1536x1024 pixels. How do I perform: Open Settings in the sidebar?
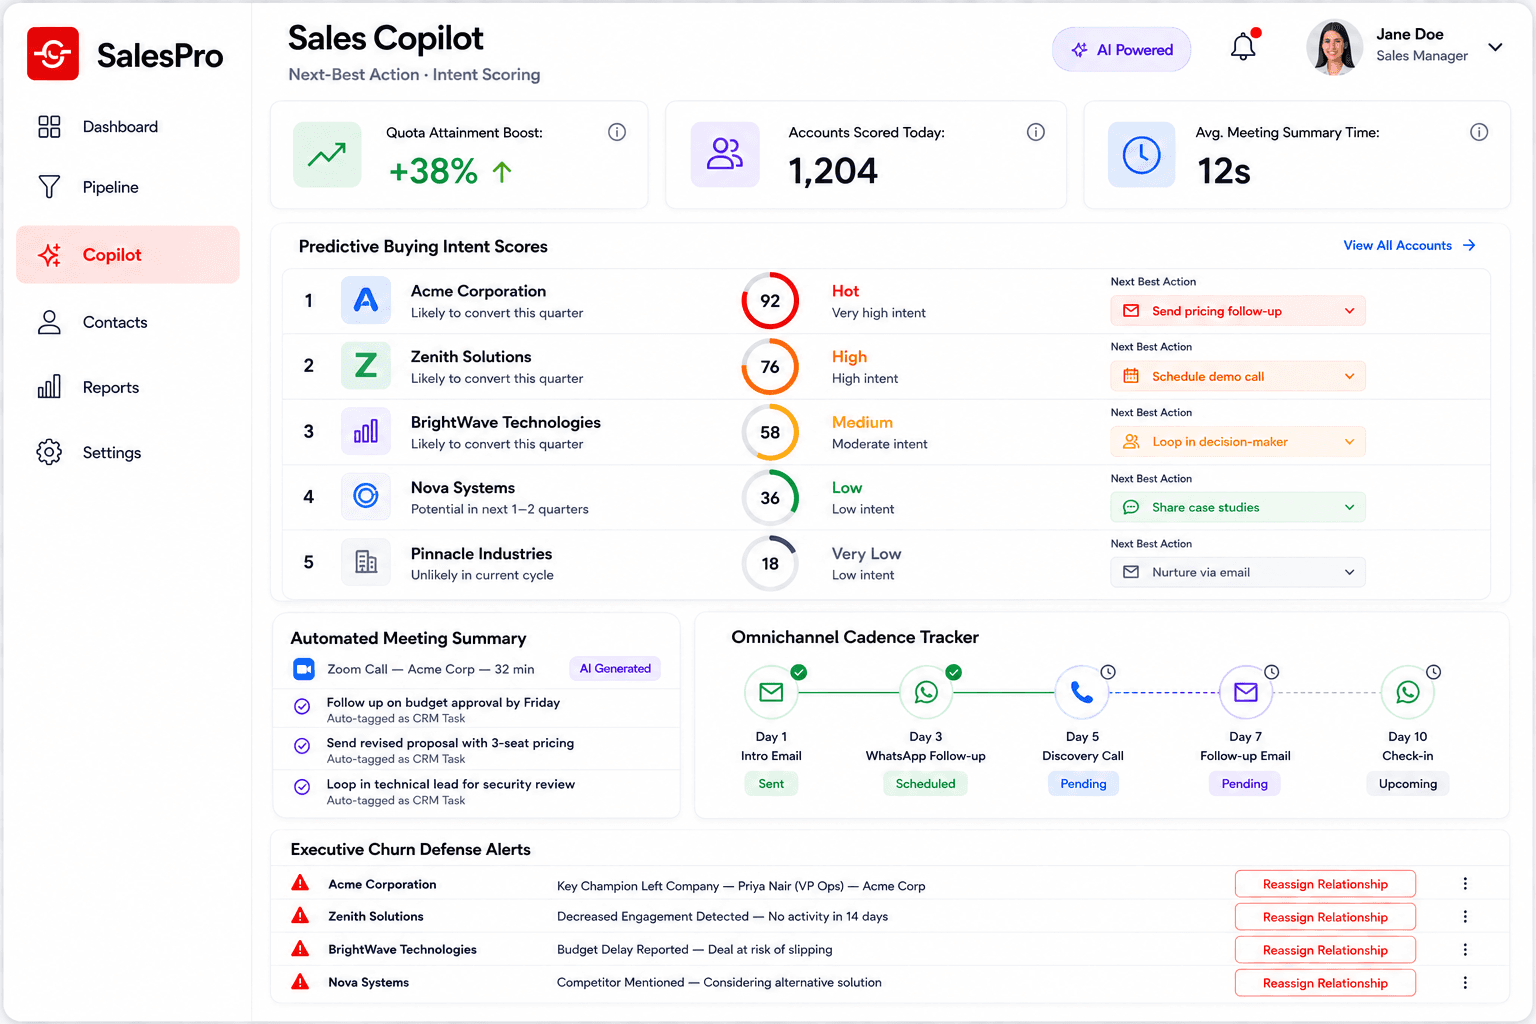tap(128, 452)
